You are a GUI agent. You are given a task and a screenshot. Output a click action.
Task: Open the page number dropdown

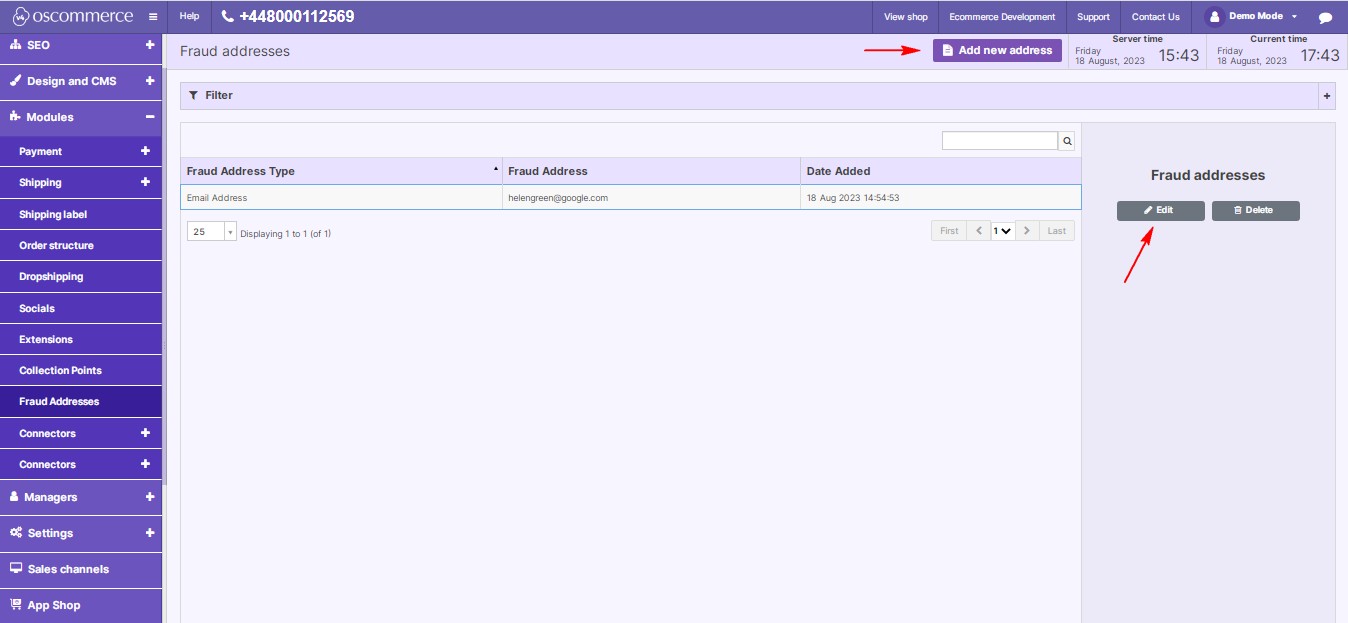(1002, 231)
